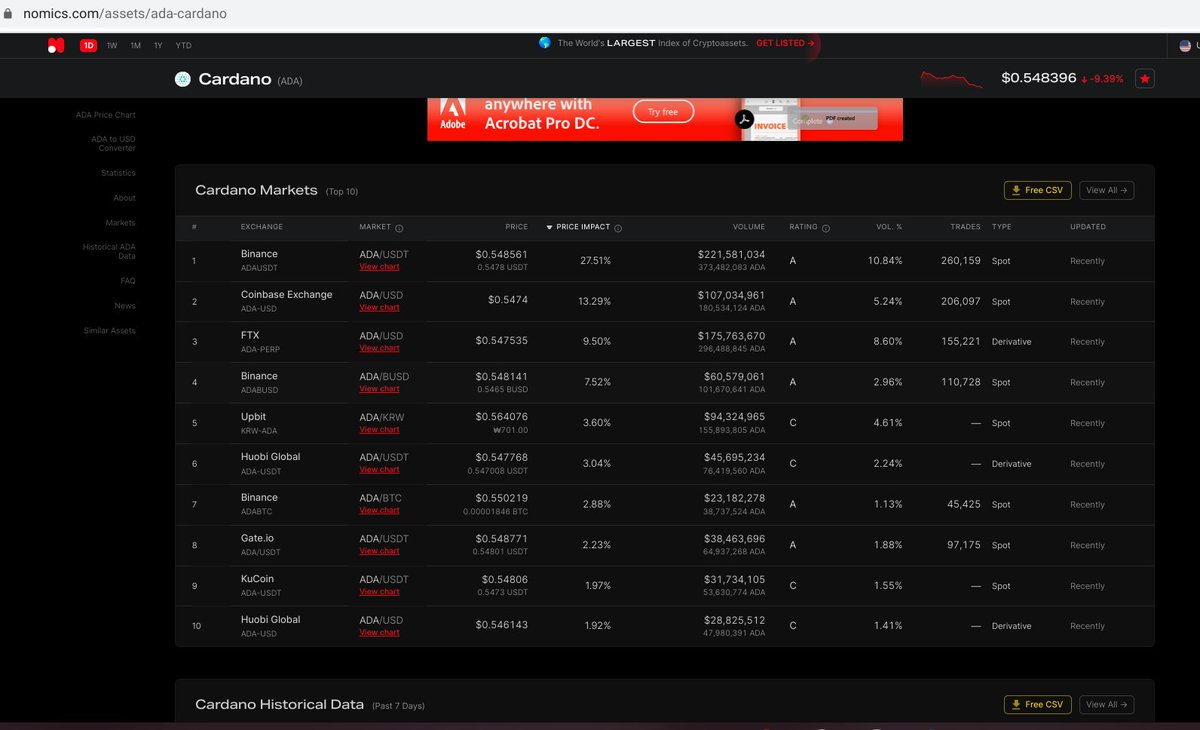The height and width of the screenshot is (730, 1200).
Task: Click the Rating column info icon
Action: pyautogui.click(x=826, y=227)
